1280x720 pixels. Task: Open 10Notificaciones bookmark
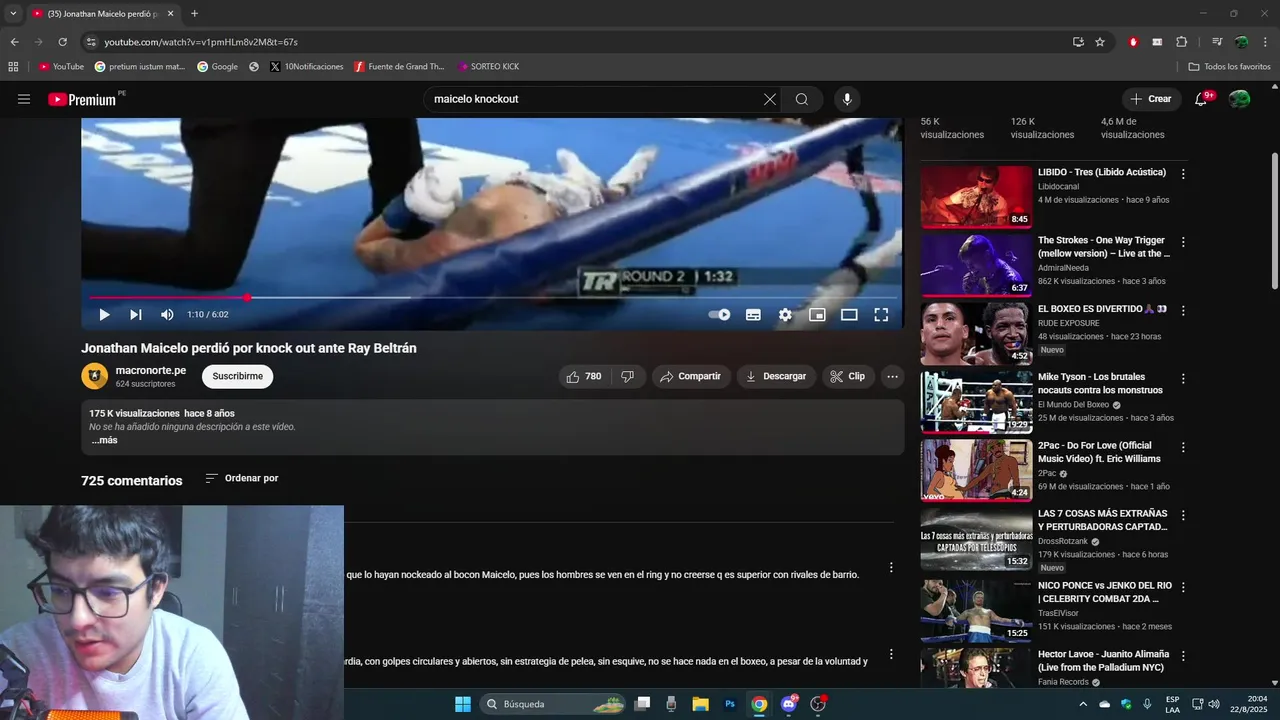coord(307,67)
